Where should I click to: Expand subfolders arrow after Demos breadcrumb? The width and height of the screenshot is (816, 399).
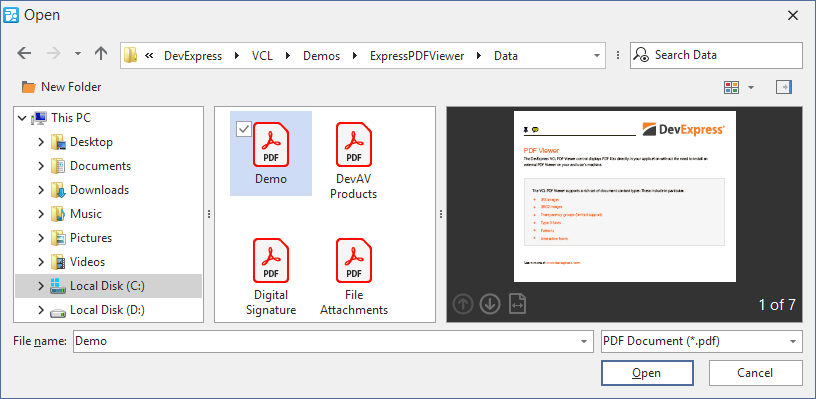pos(355,56)
